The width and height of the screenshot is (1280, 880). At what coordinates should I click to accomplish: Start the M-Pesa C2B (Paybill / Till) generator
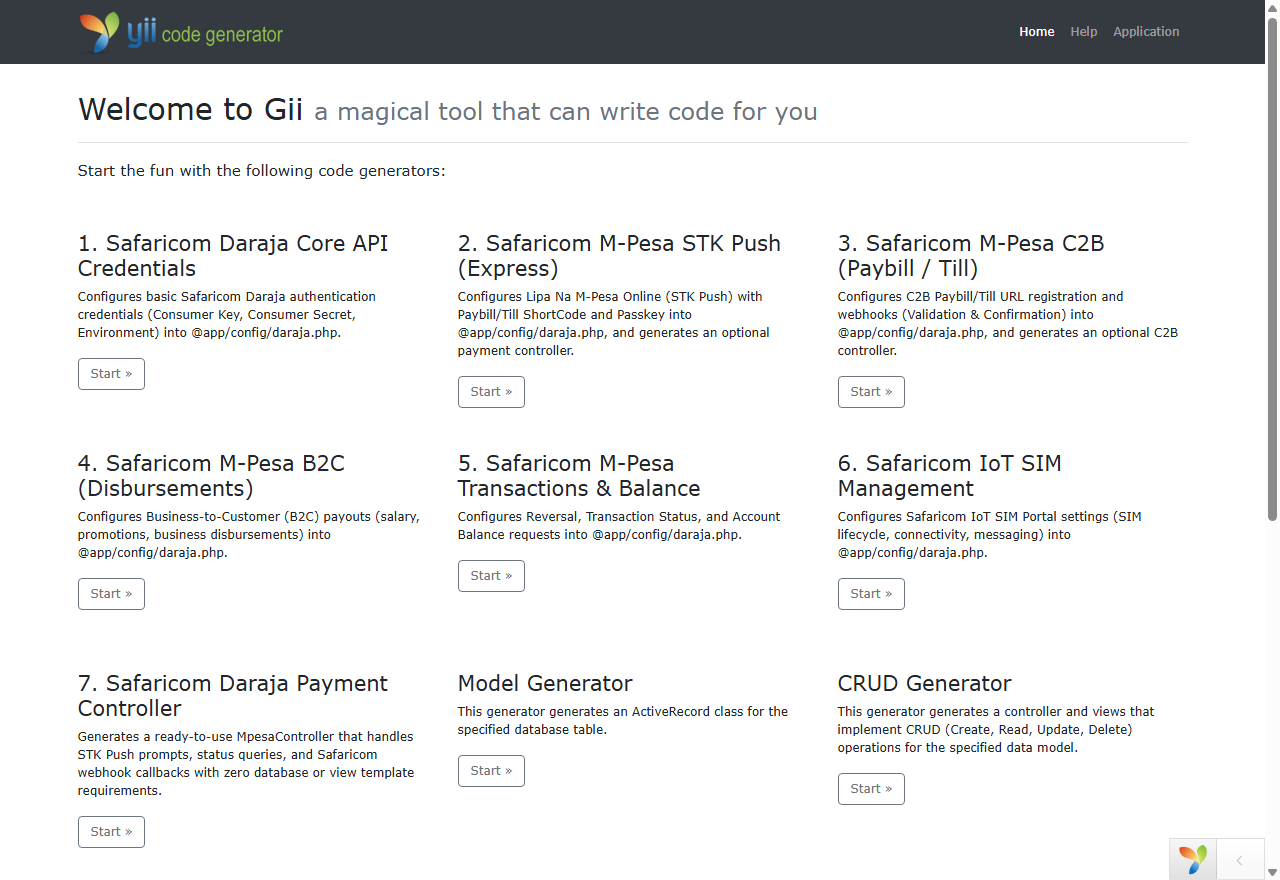[871, 392]
